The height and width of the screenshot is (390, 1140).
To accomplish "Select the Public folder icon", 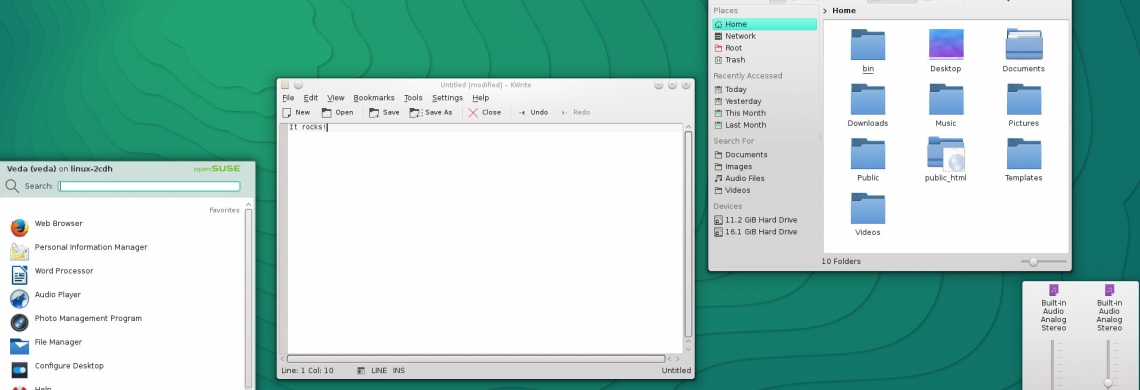I will click(867, 154).
